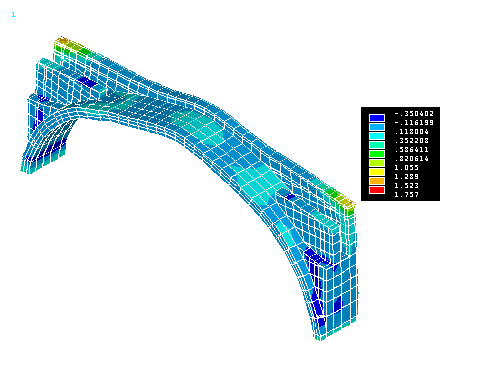
Task: Click the 1.523 contour value
Action: tap(407, 186)
